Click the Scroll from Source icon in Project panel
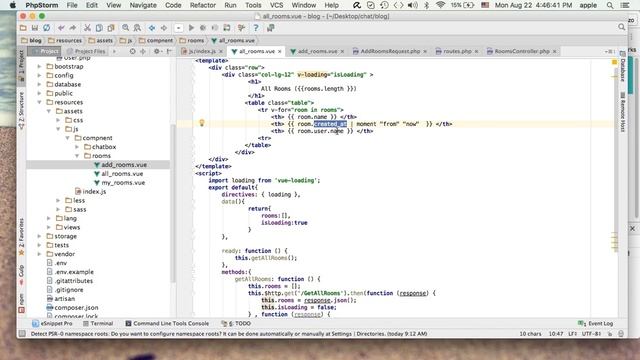Image resolution: width=640 pixels, height=360 pixels. pos(132,51)
